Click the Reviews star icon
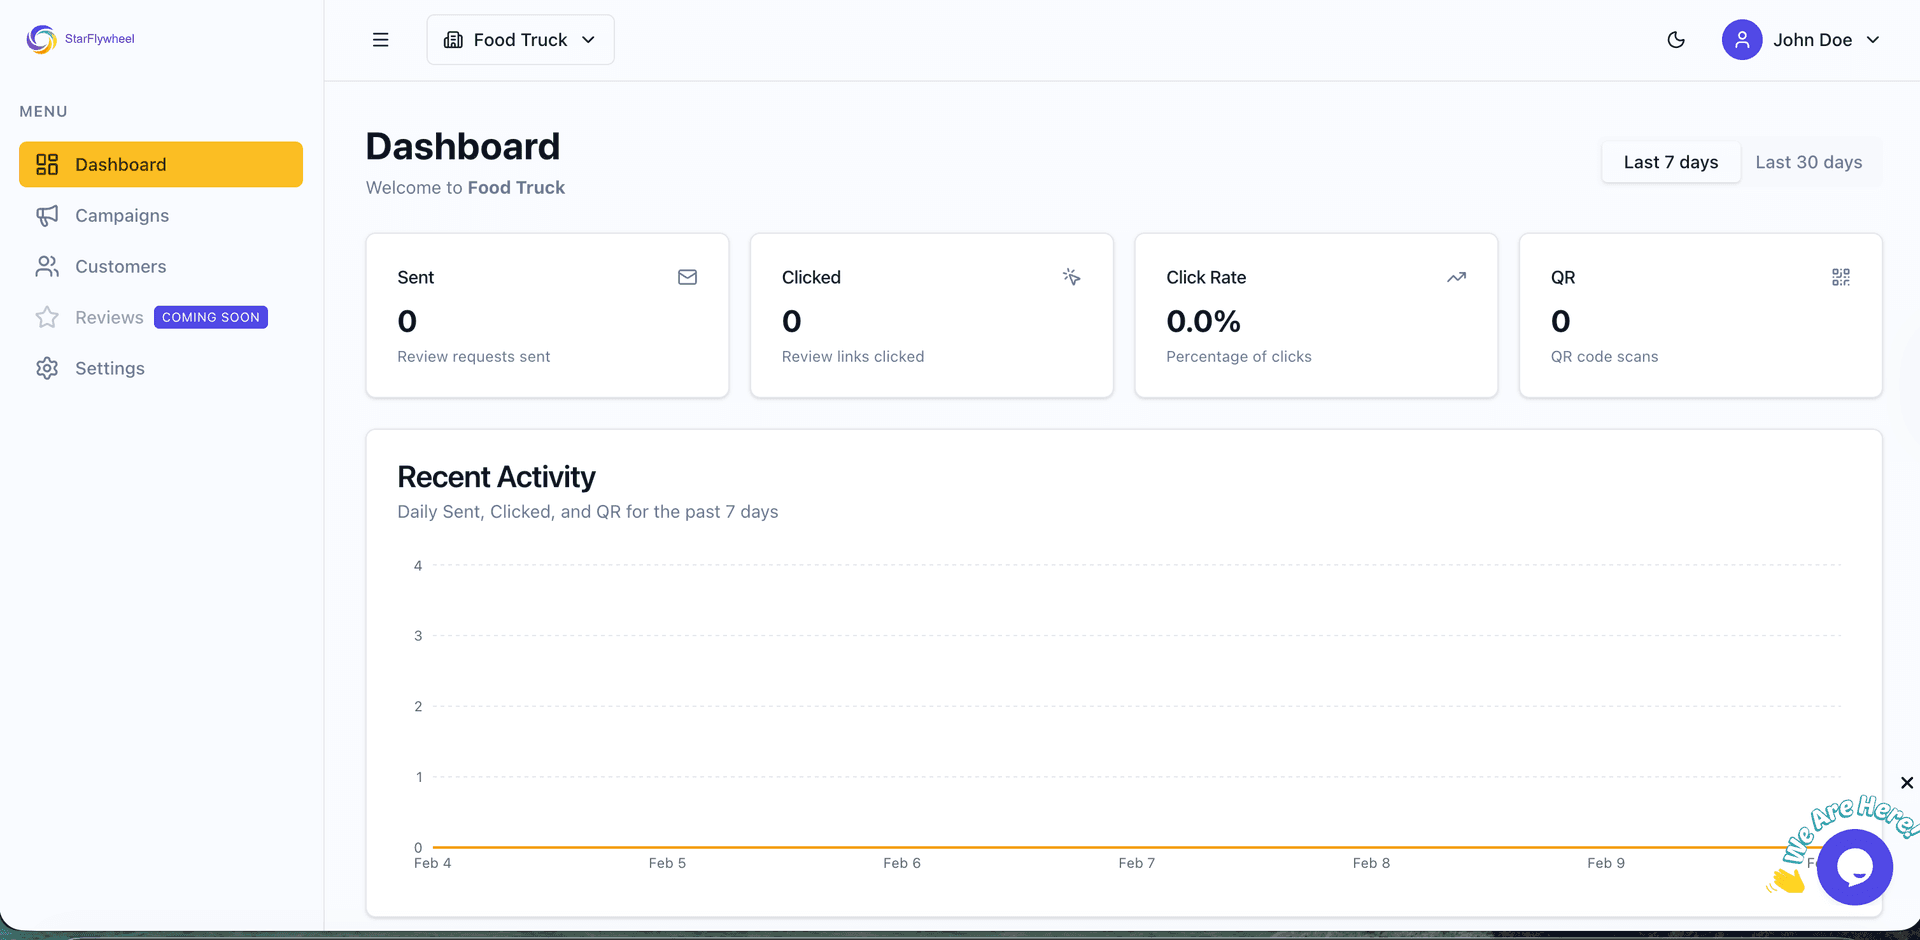 (47, 317)
